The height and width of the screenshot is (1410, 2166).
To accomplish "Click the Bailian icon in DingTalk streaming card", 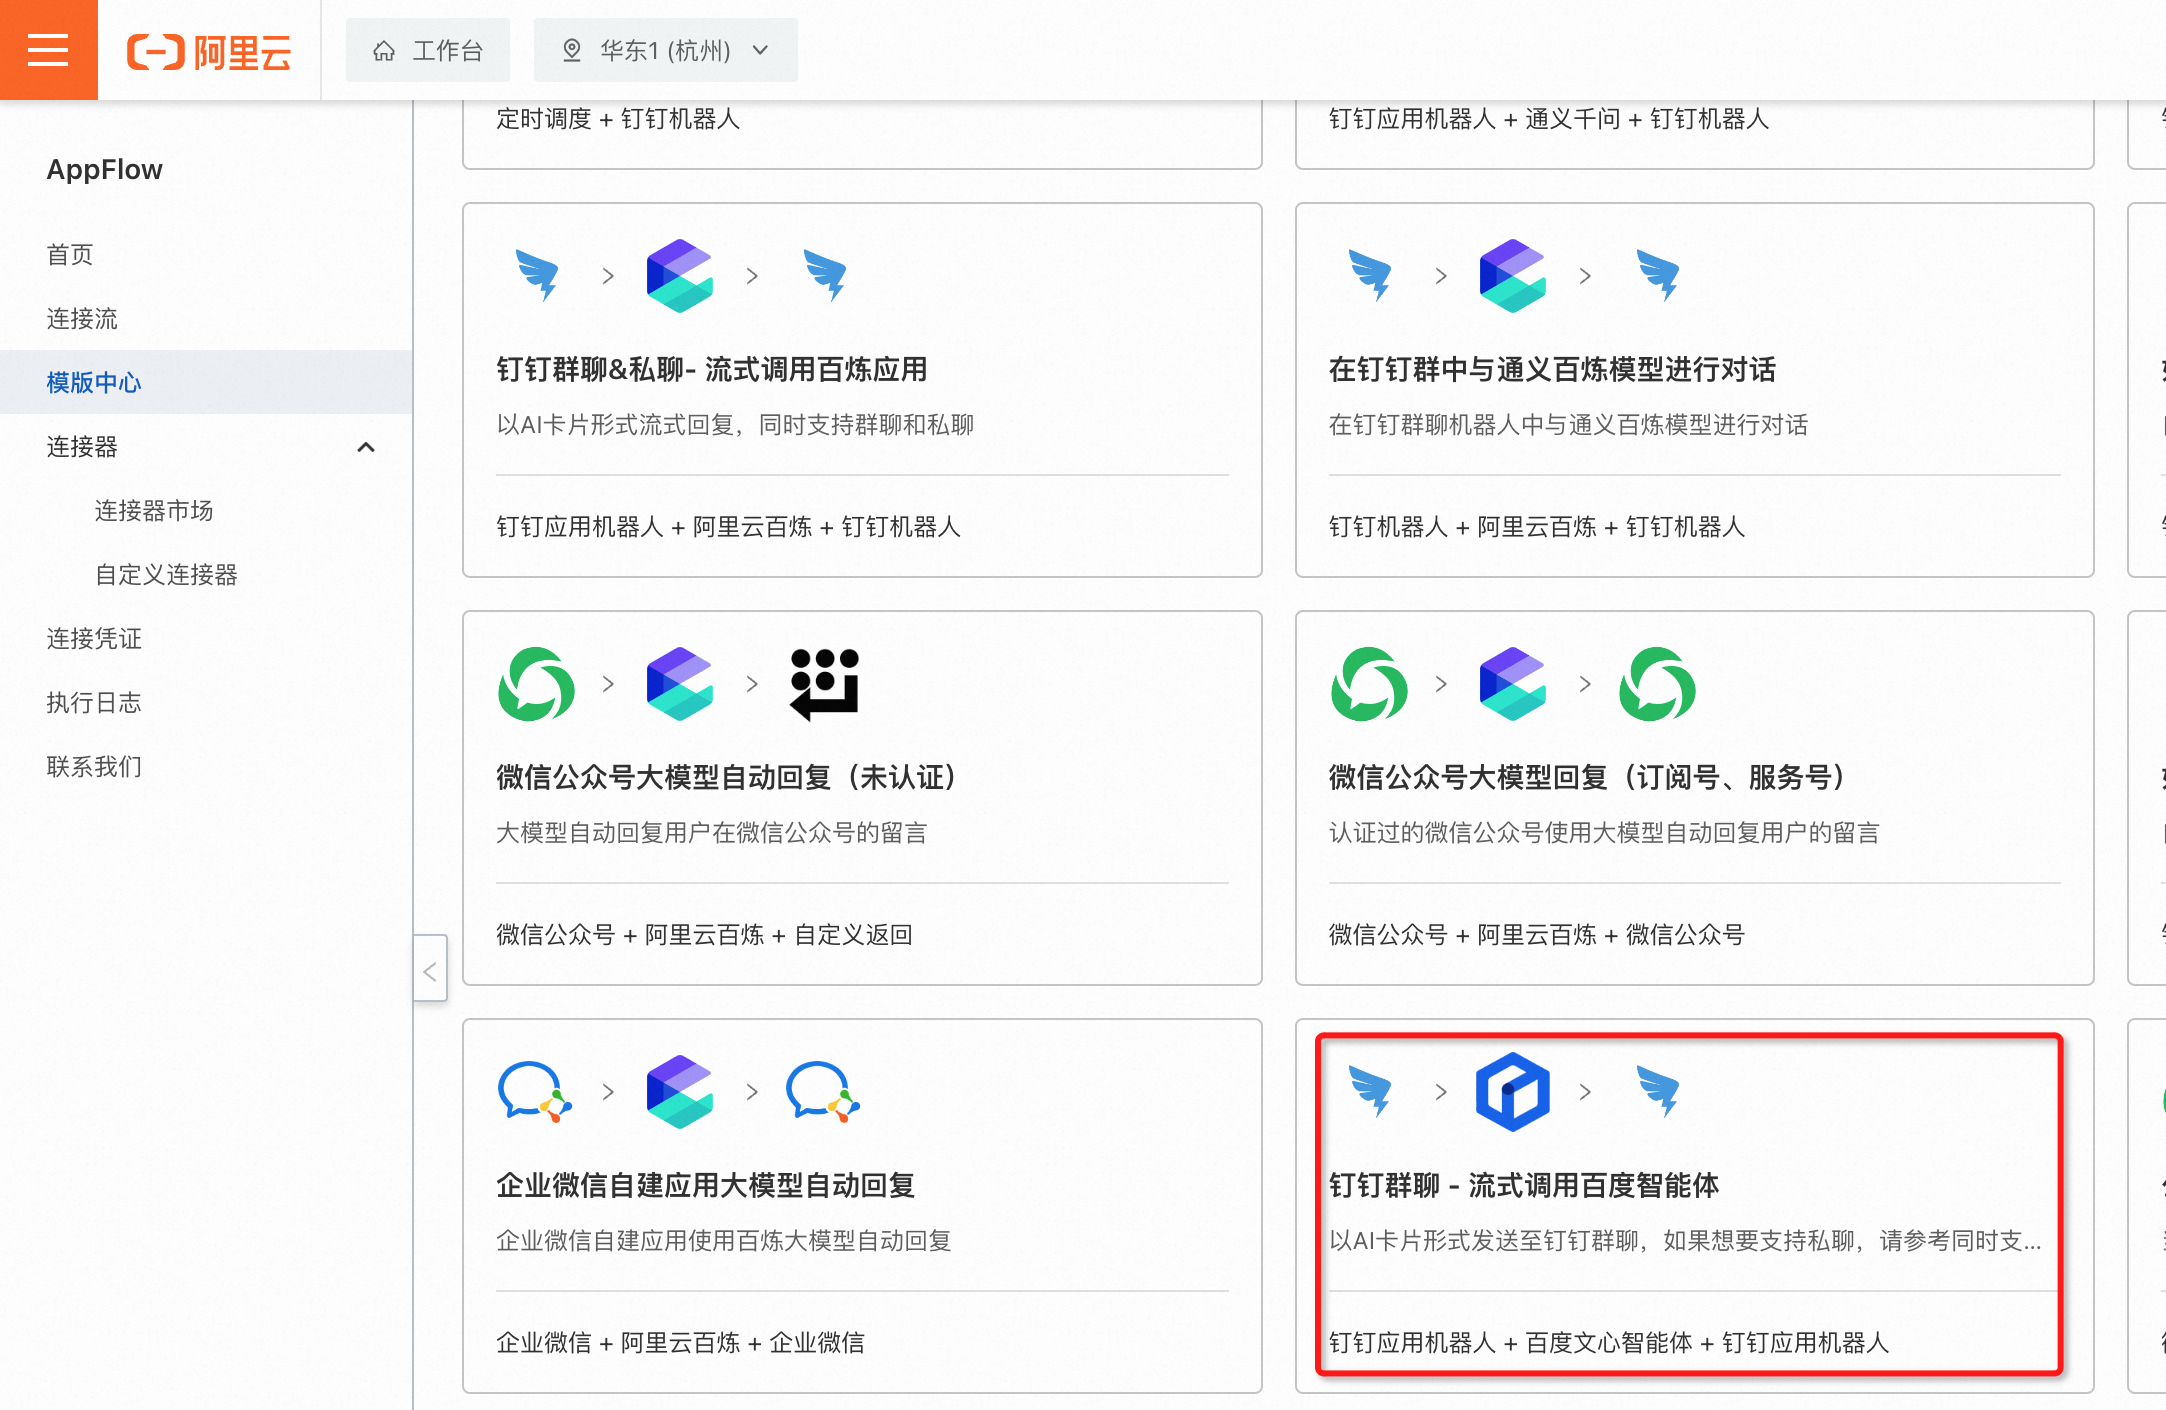I will (x=679, y=276).
